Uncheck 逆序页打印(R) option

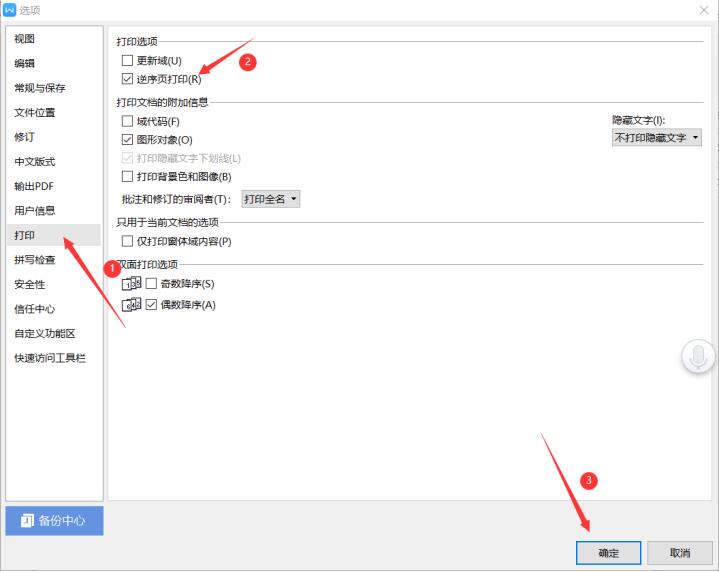(x=127, y=79)
